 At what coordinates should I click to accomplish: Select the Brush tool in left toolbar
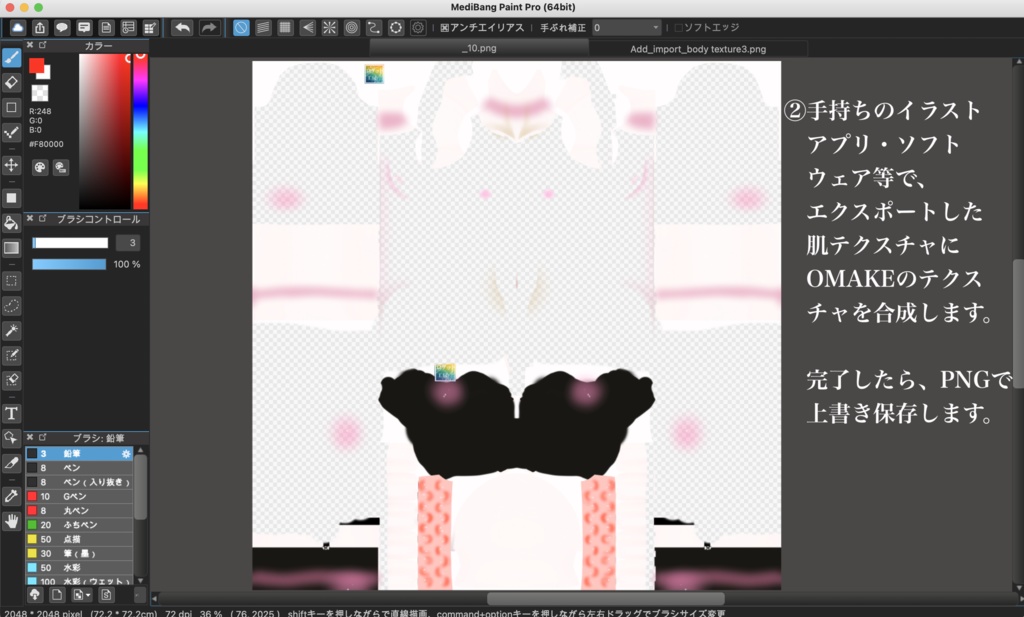[x=12, y=58]
